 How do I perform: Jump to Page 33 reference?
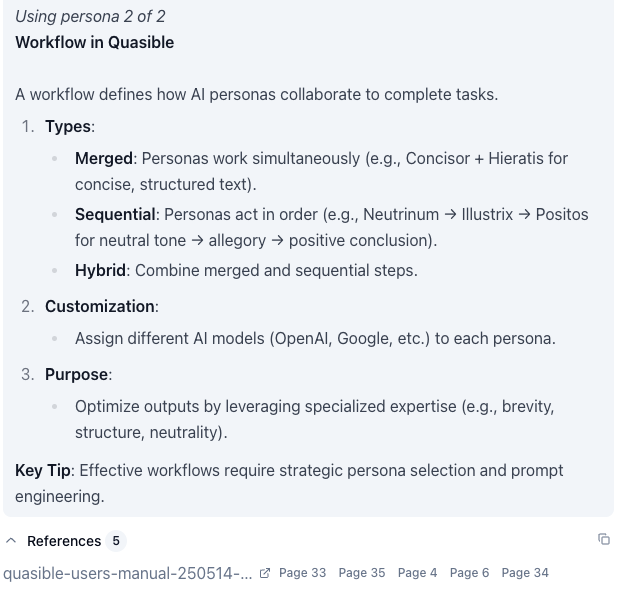click(302, 573)
